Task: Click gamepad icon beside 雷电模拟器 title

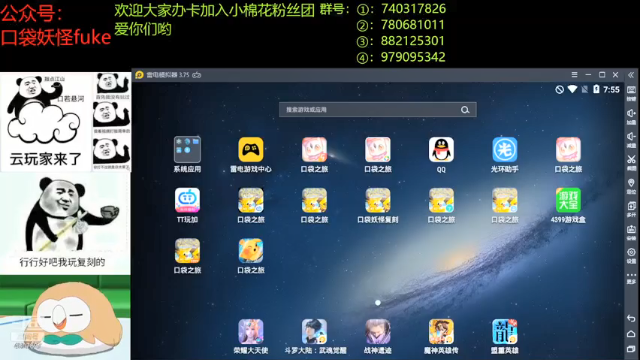Action: (197, 75)
